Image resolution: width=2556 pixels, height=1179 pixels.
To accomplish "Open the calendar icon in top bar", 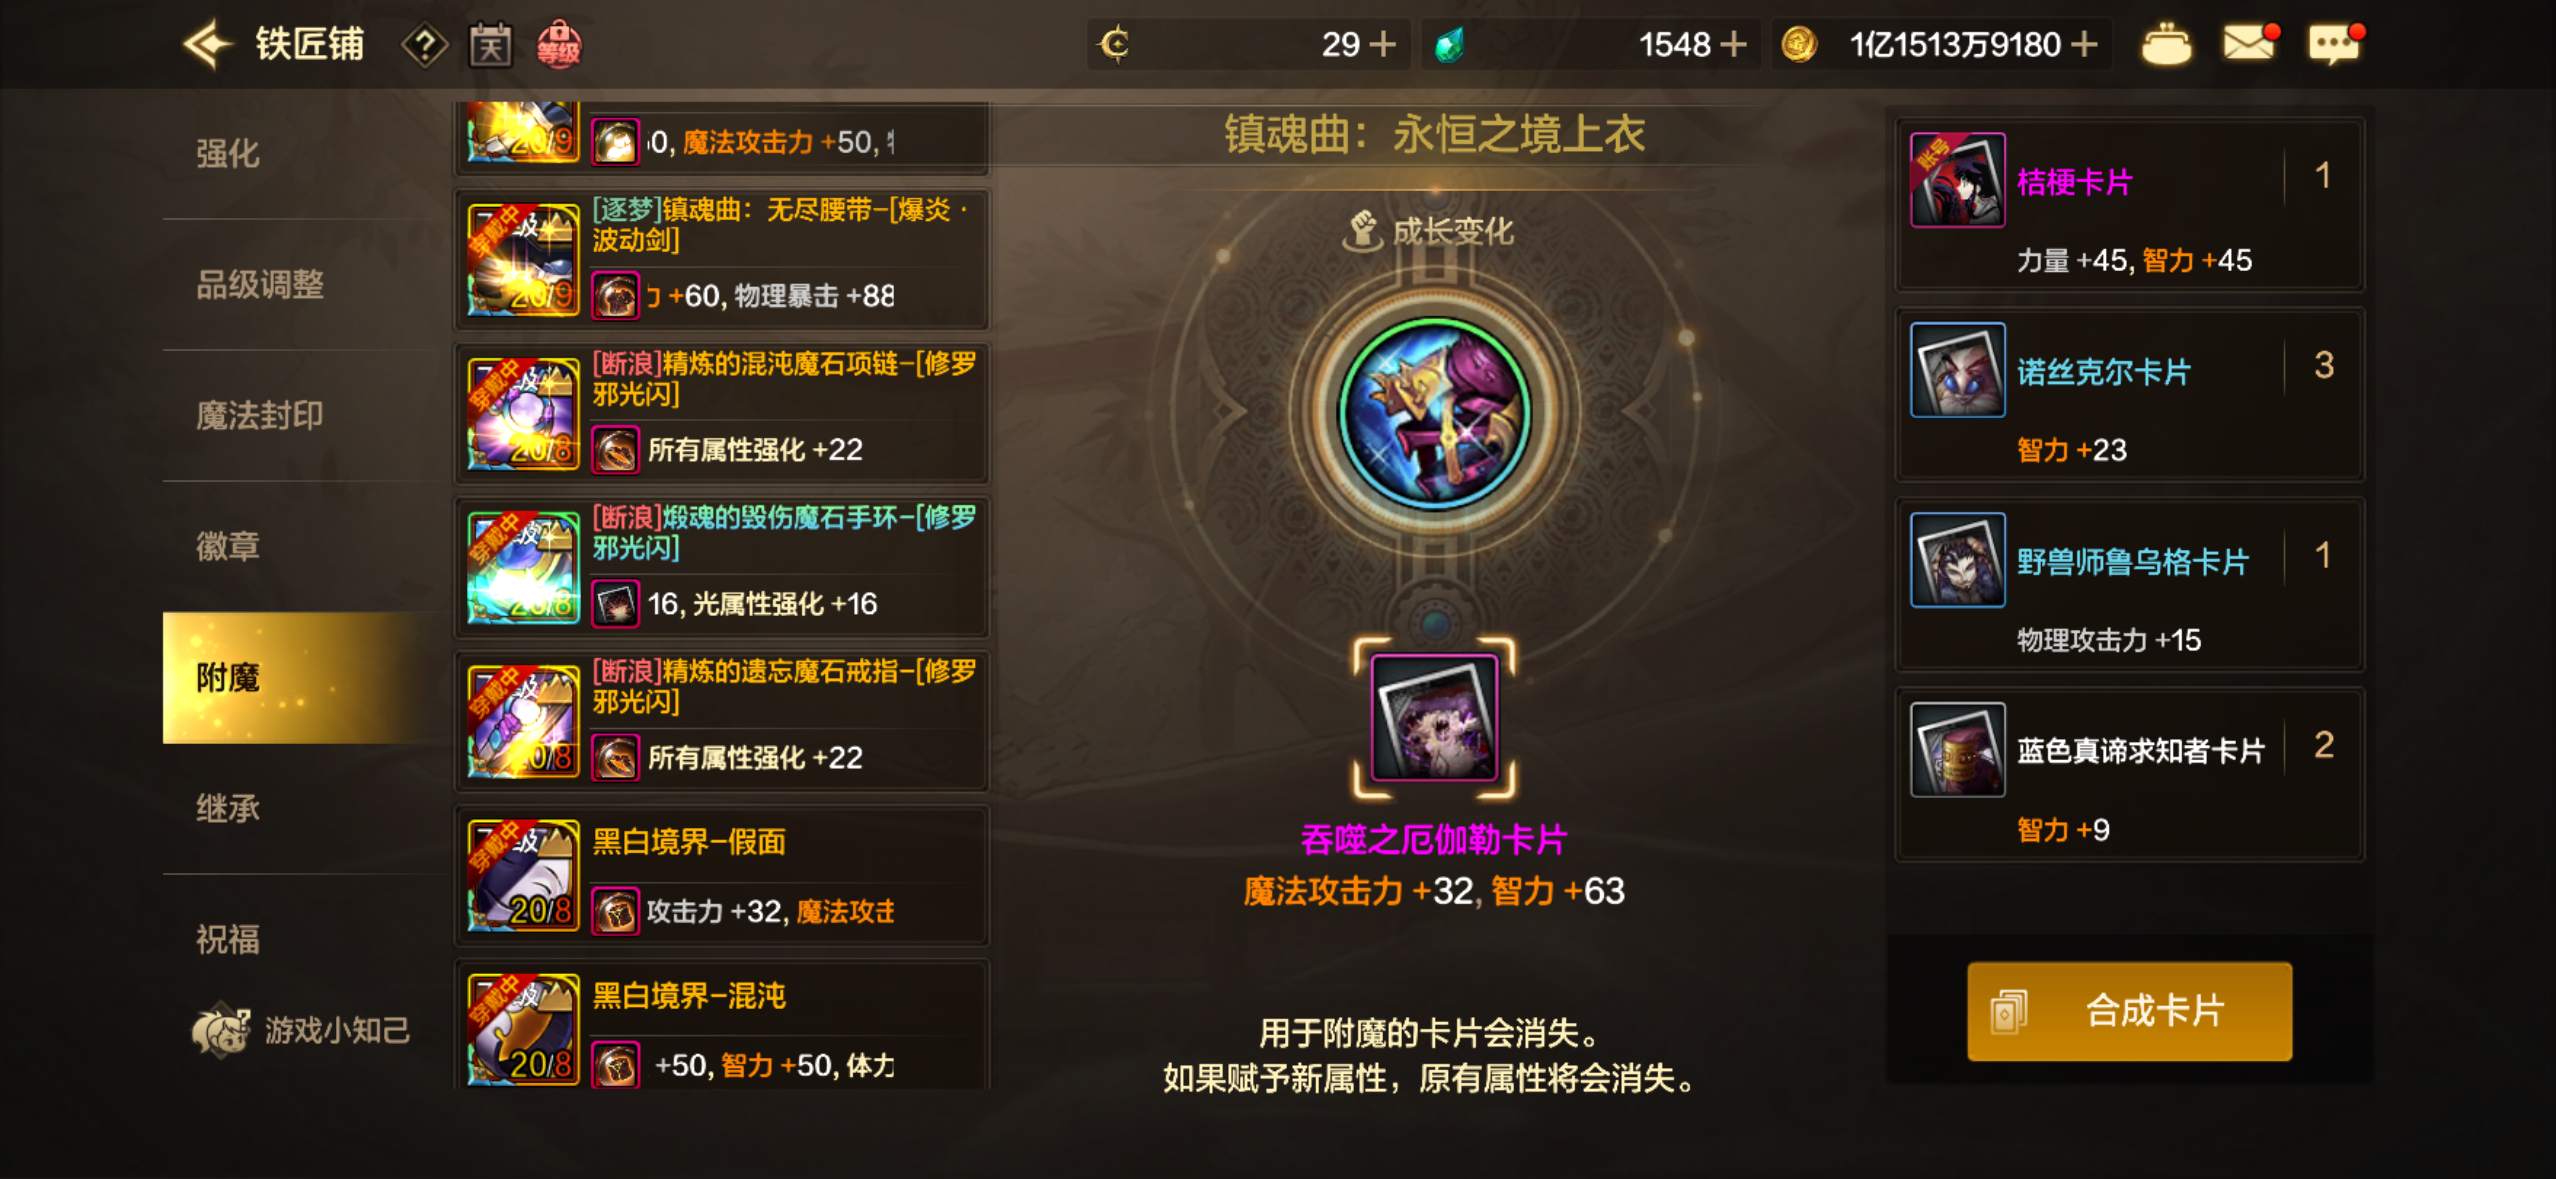I will pyautogui.click(x=491, y=45).
